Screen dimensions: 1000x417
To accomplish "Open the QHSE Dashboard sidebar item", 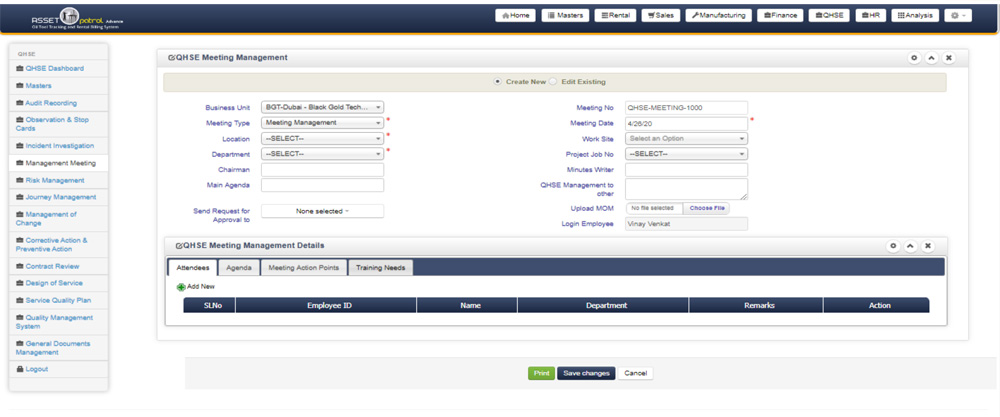I will (54, 68).
